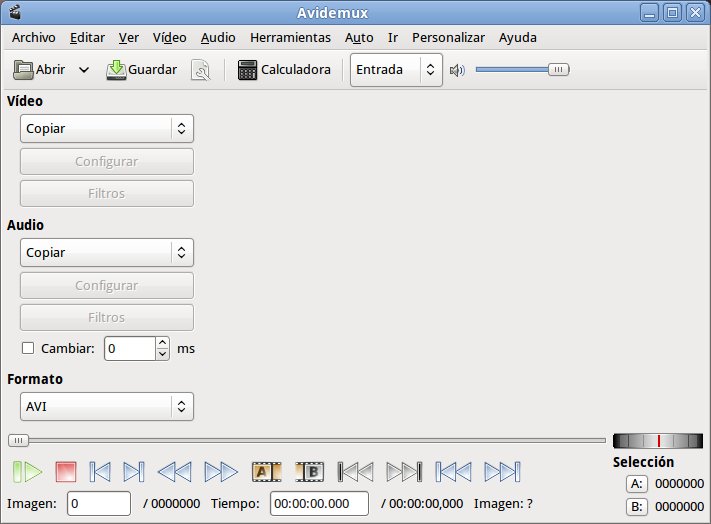Viewport: 711px width, 524px height.
Task: Click the 'Imagen: ?' frame type text
Action: [x=503, y=504]
